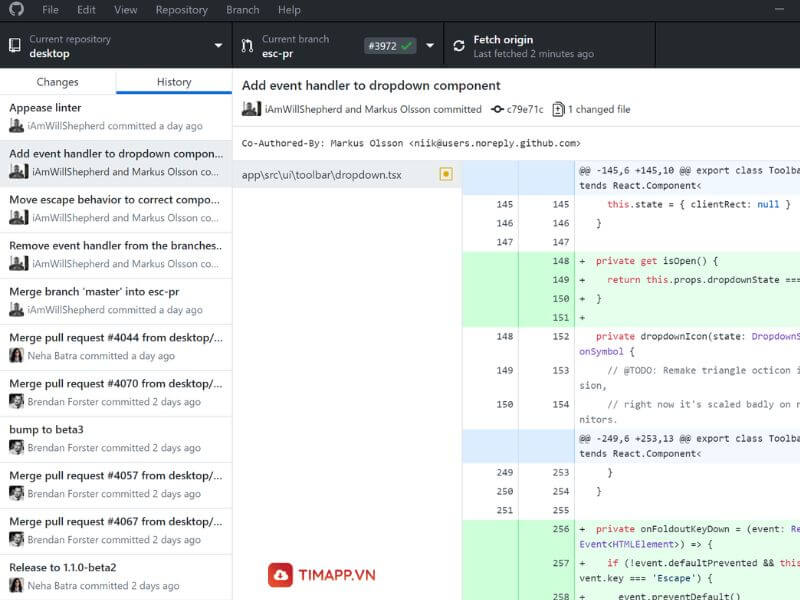Click the '1 changed file' label
800x600 pixels.
pyautogui.click(x=599, y=109)
